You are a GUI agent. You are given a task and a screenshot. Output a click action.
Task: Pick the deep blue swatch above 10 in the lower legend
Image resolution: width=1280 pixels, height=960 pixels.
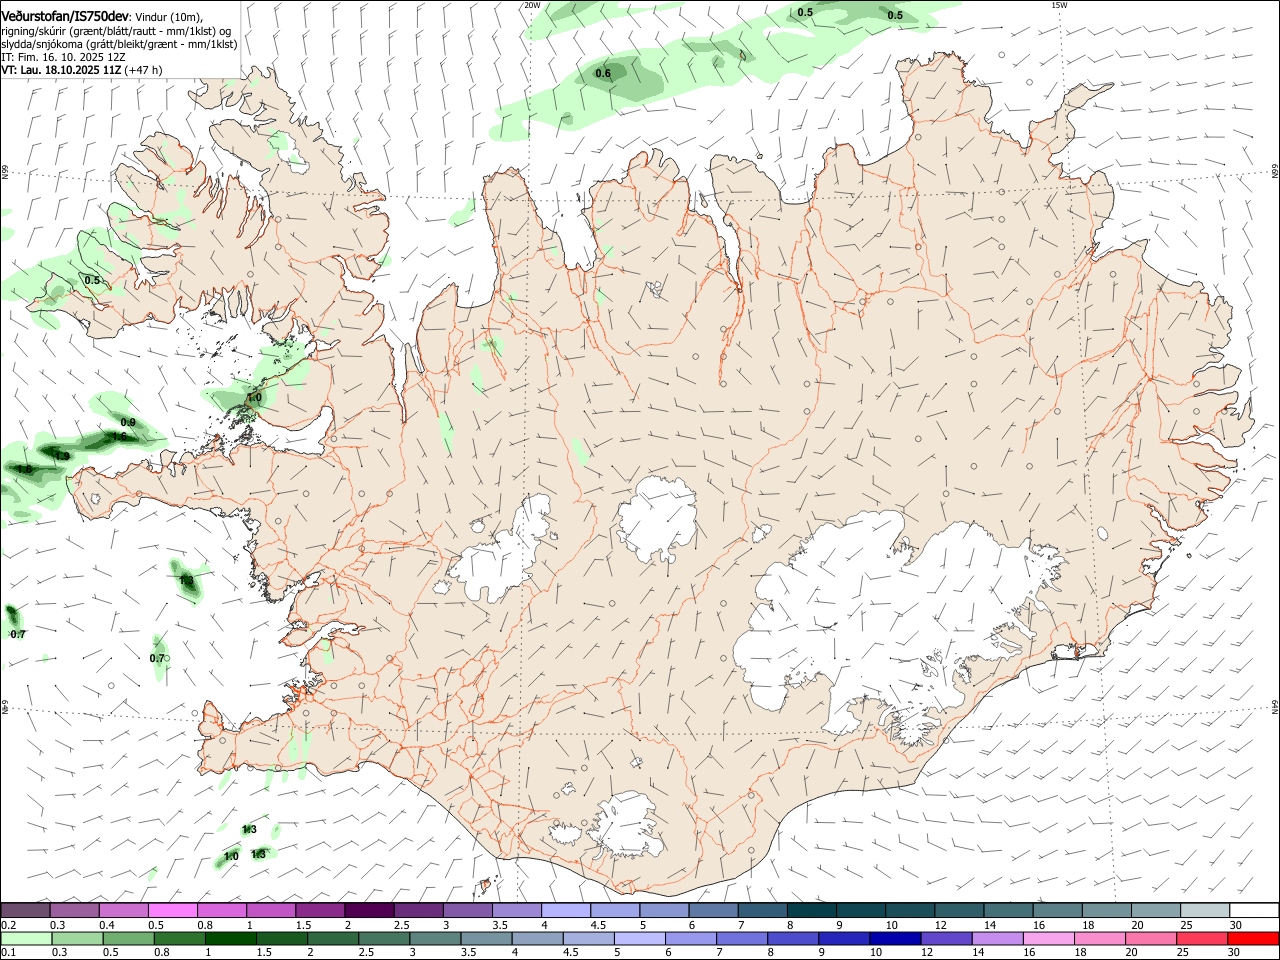coord(895,939)
